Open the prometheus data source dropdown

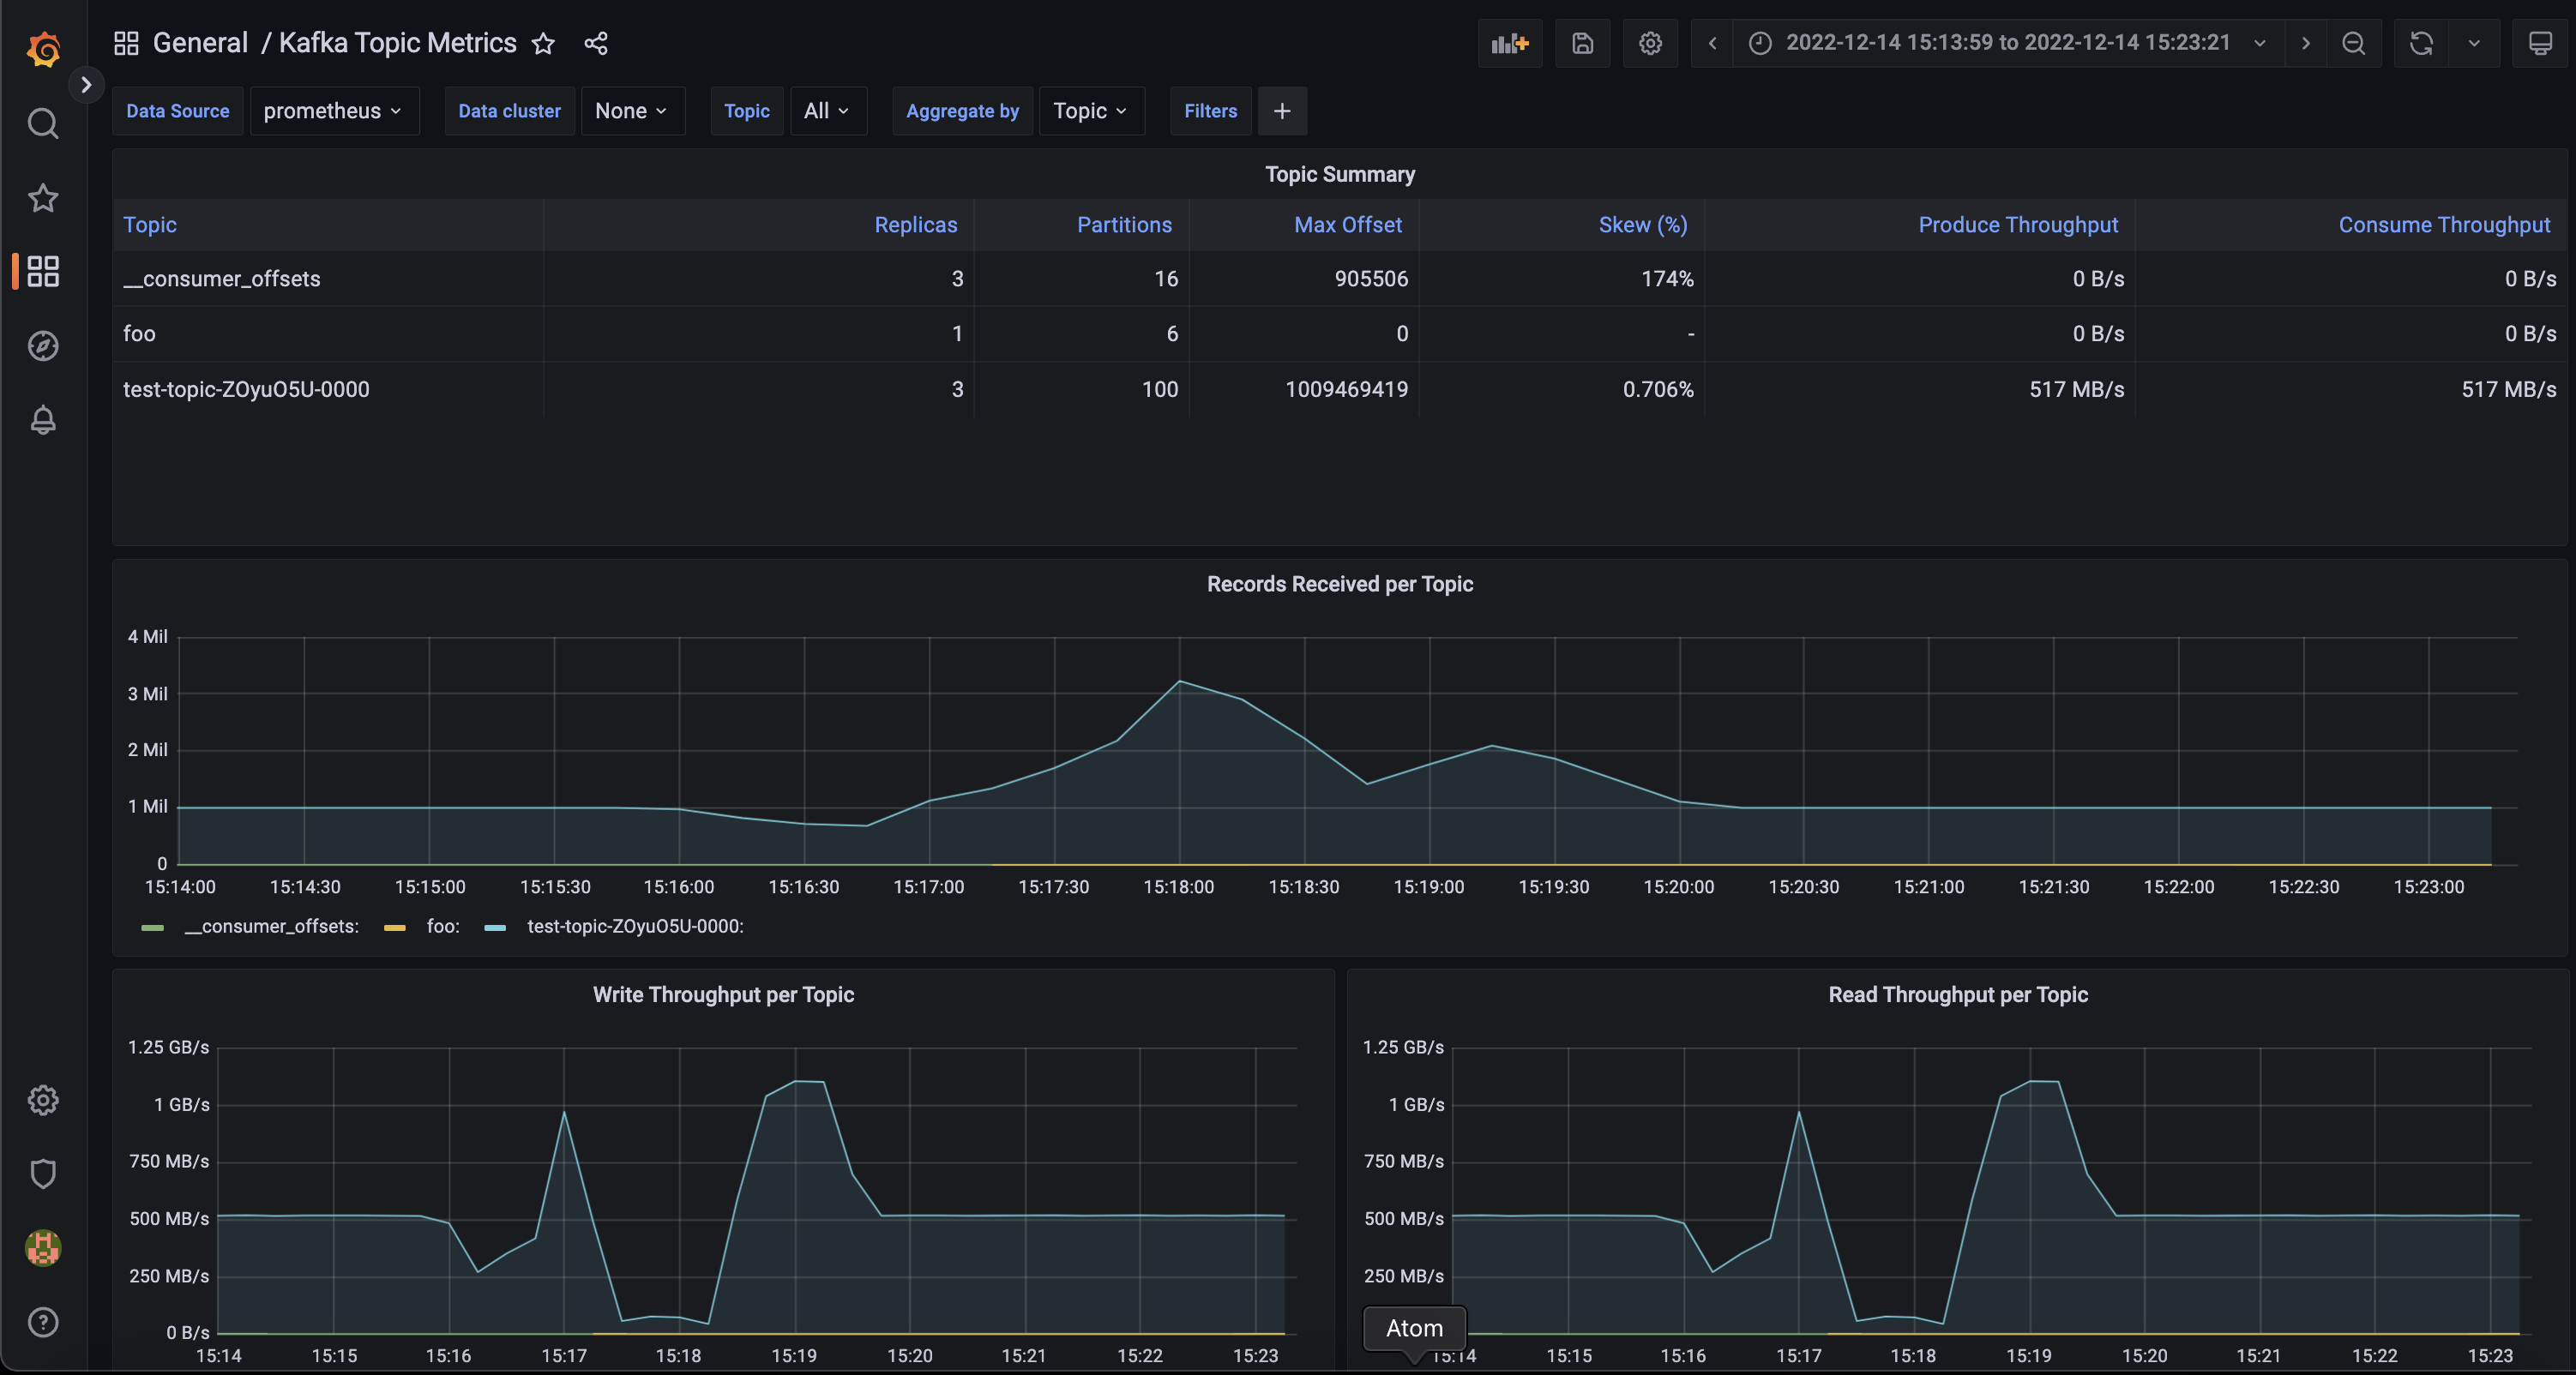click(x=333, y=111)
